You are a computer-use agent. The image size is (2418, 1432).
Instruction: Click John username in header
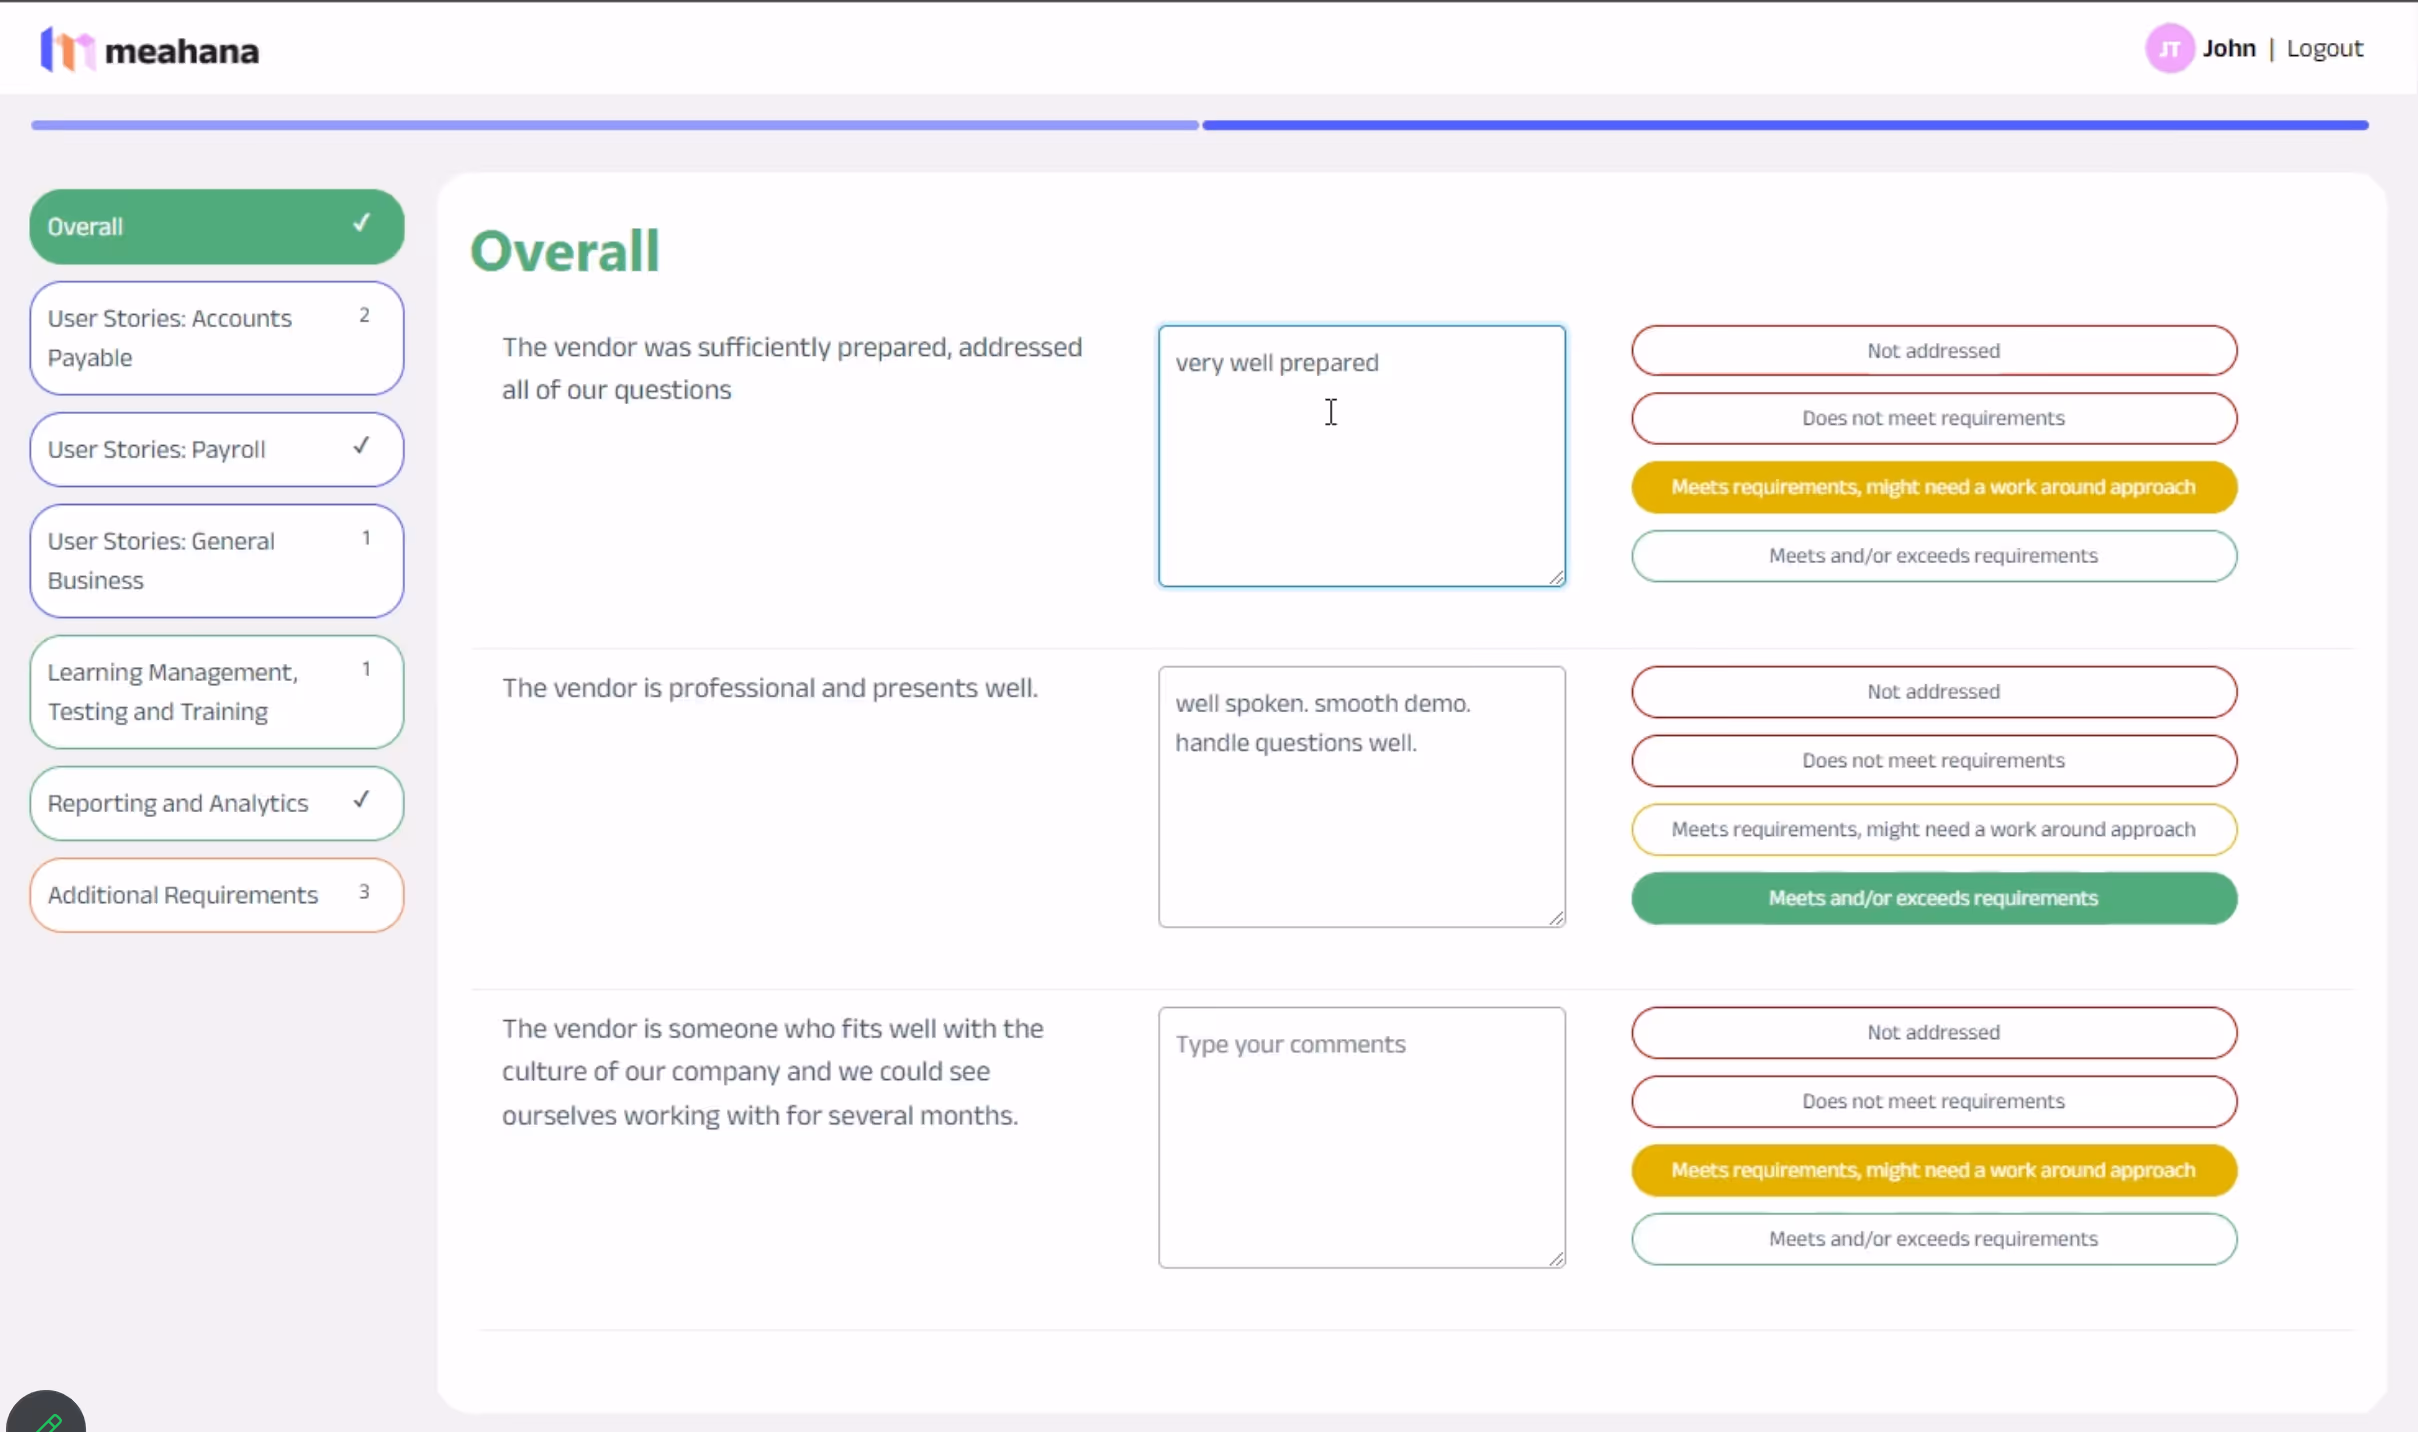2229,48
